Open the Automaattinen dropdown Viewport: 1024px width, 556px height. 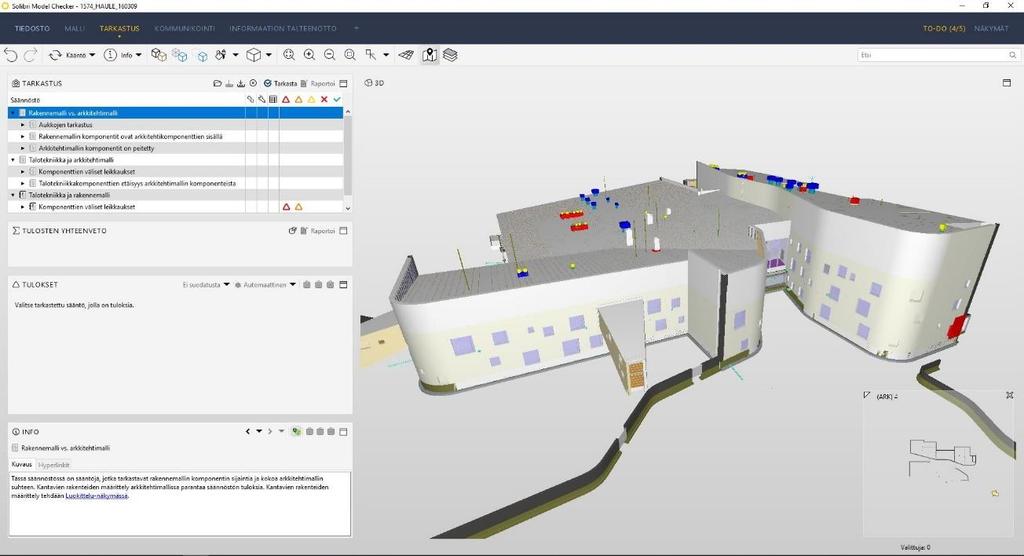pyautogui.click(x=265, y=285)
